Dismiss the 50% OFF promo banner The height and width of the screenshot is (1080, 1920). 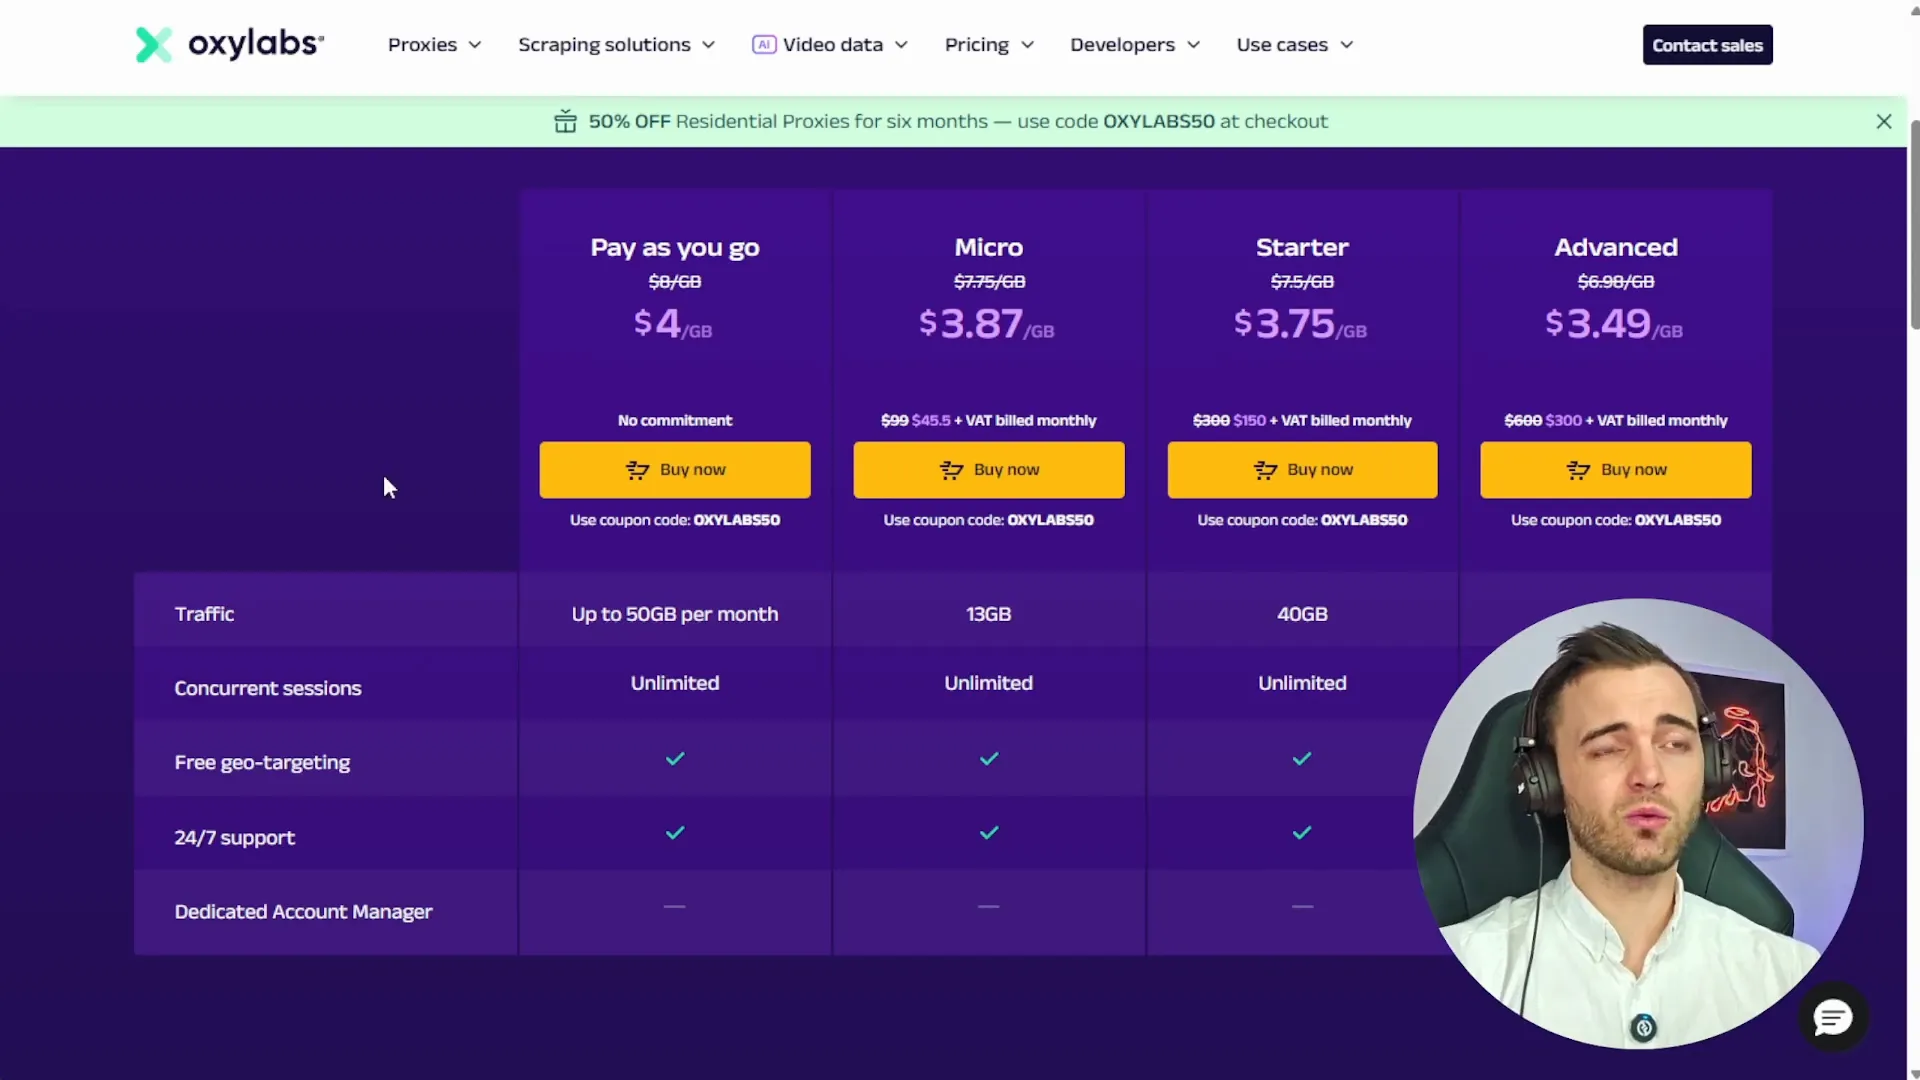point(1883,121)
